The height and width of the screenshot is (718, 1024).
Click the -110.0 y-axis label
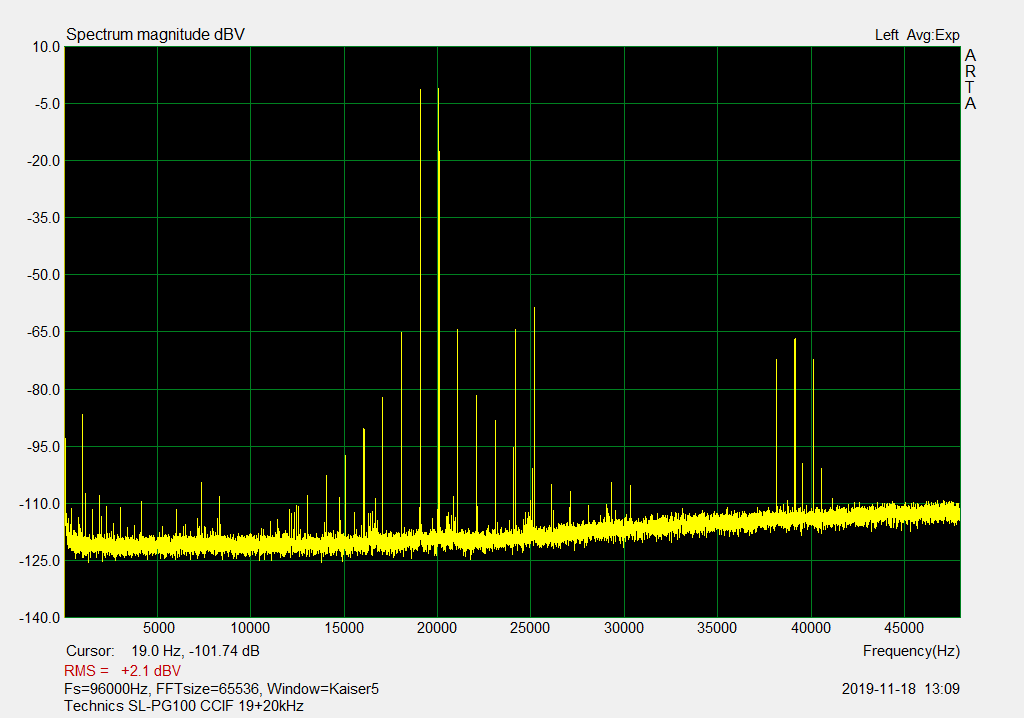coord(40,504)
